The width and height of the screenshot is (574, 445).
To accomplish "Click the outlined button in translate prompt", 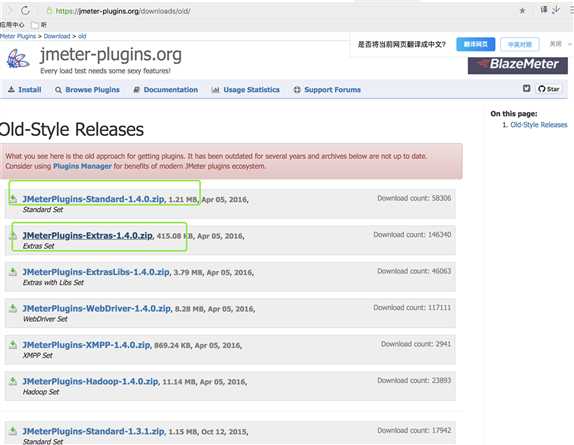I will (x=520, y=44).
